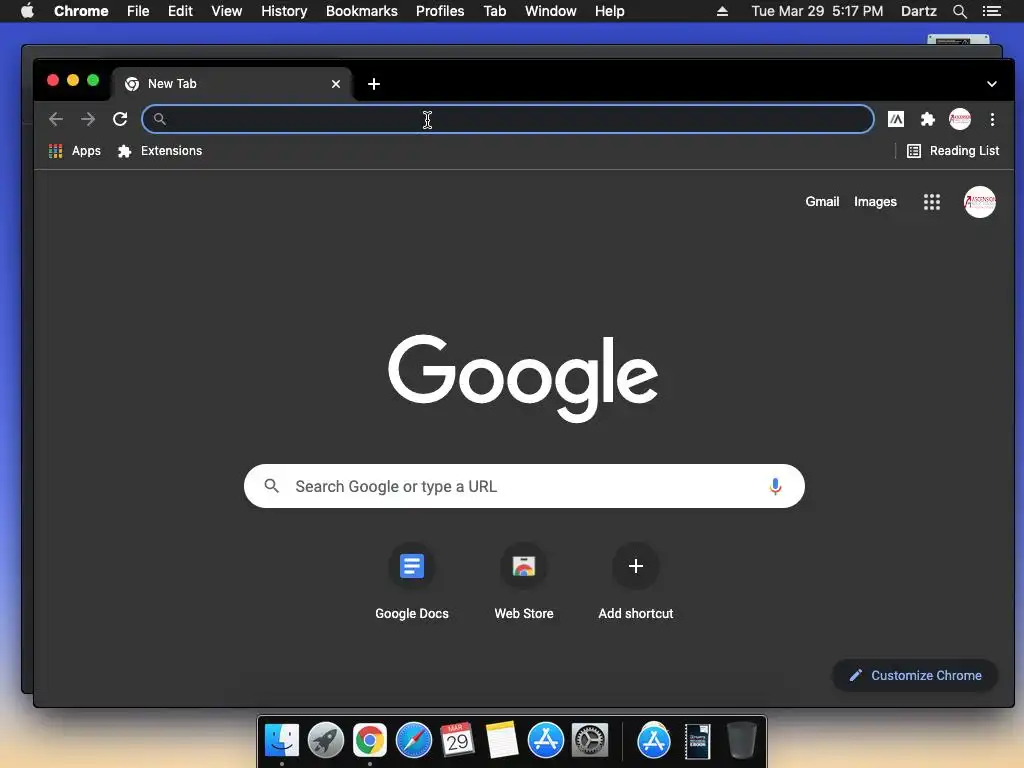
Task: Open the Help menu
Action: [609, 11]
